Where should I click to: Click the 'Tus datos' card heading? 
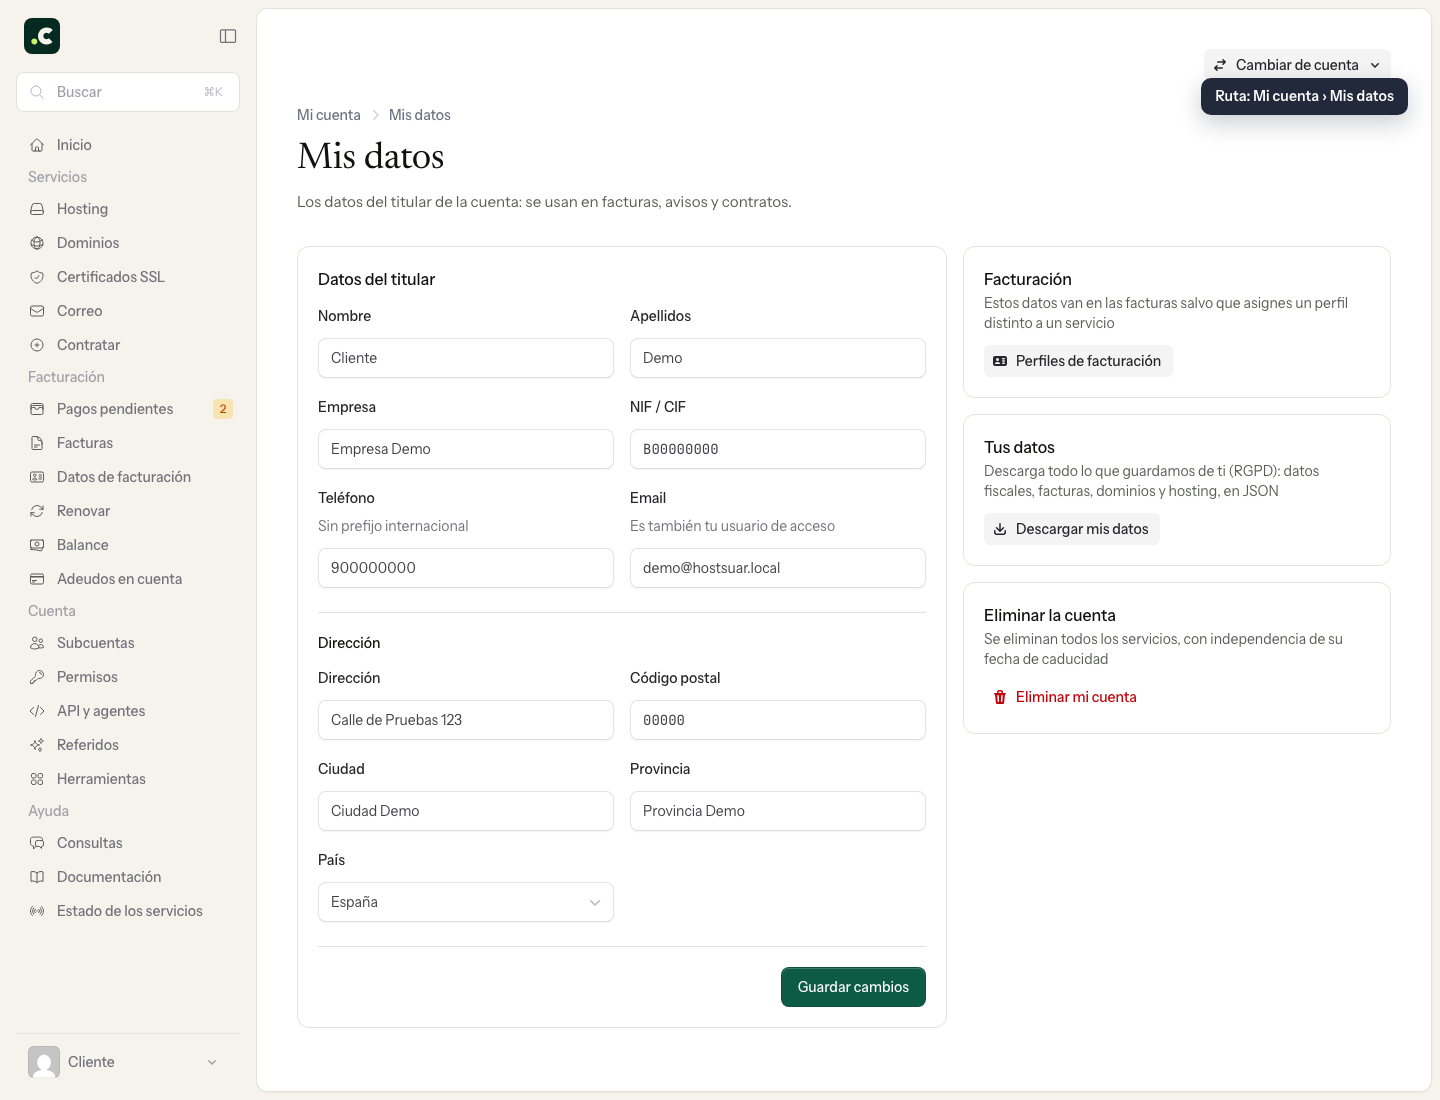(1019, 447)
